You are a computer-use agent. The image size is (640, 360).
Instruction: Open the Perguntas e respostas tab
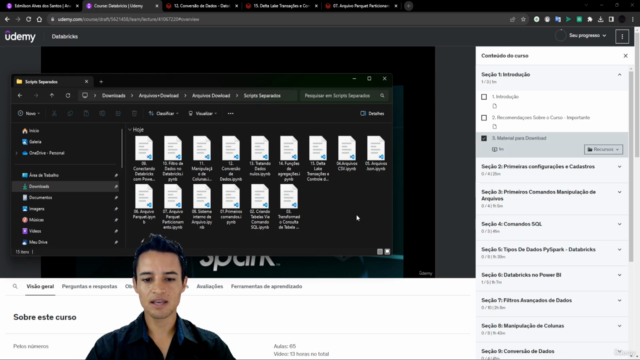point(89,287)
